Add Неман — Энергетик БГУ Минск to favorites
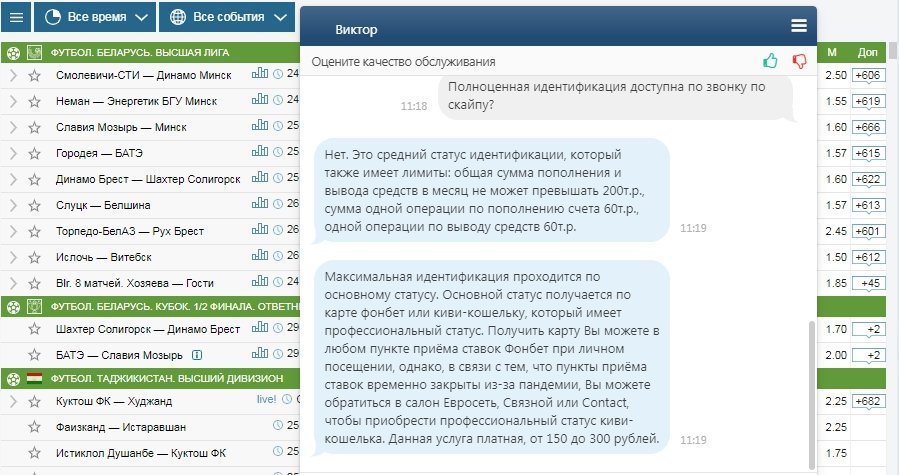Screen dimensions: 899x475 [x=35, y=101]
